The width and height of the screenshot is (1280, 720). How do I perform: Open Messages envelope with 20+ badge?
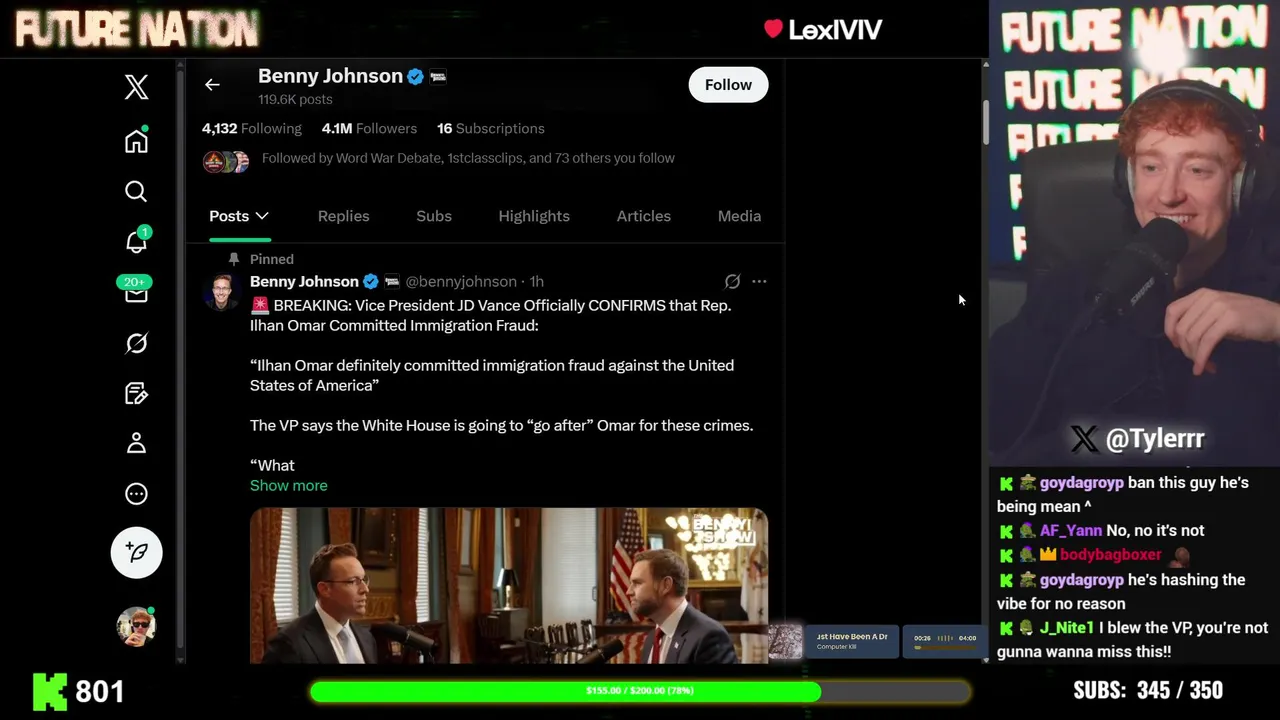[135, 291]
